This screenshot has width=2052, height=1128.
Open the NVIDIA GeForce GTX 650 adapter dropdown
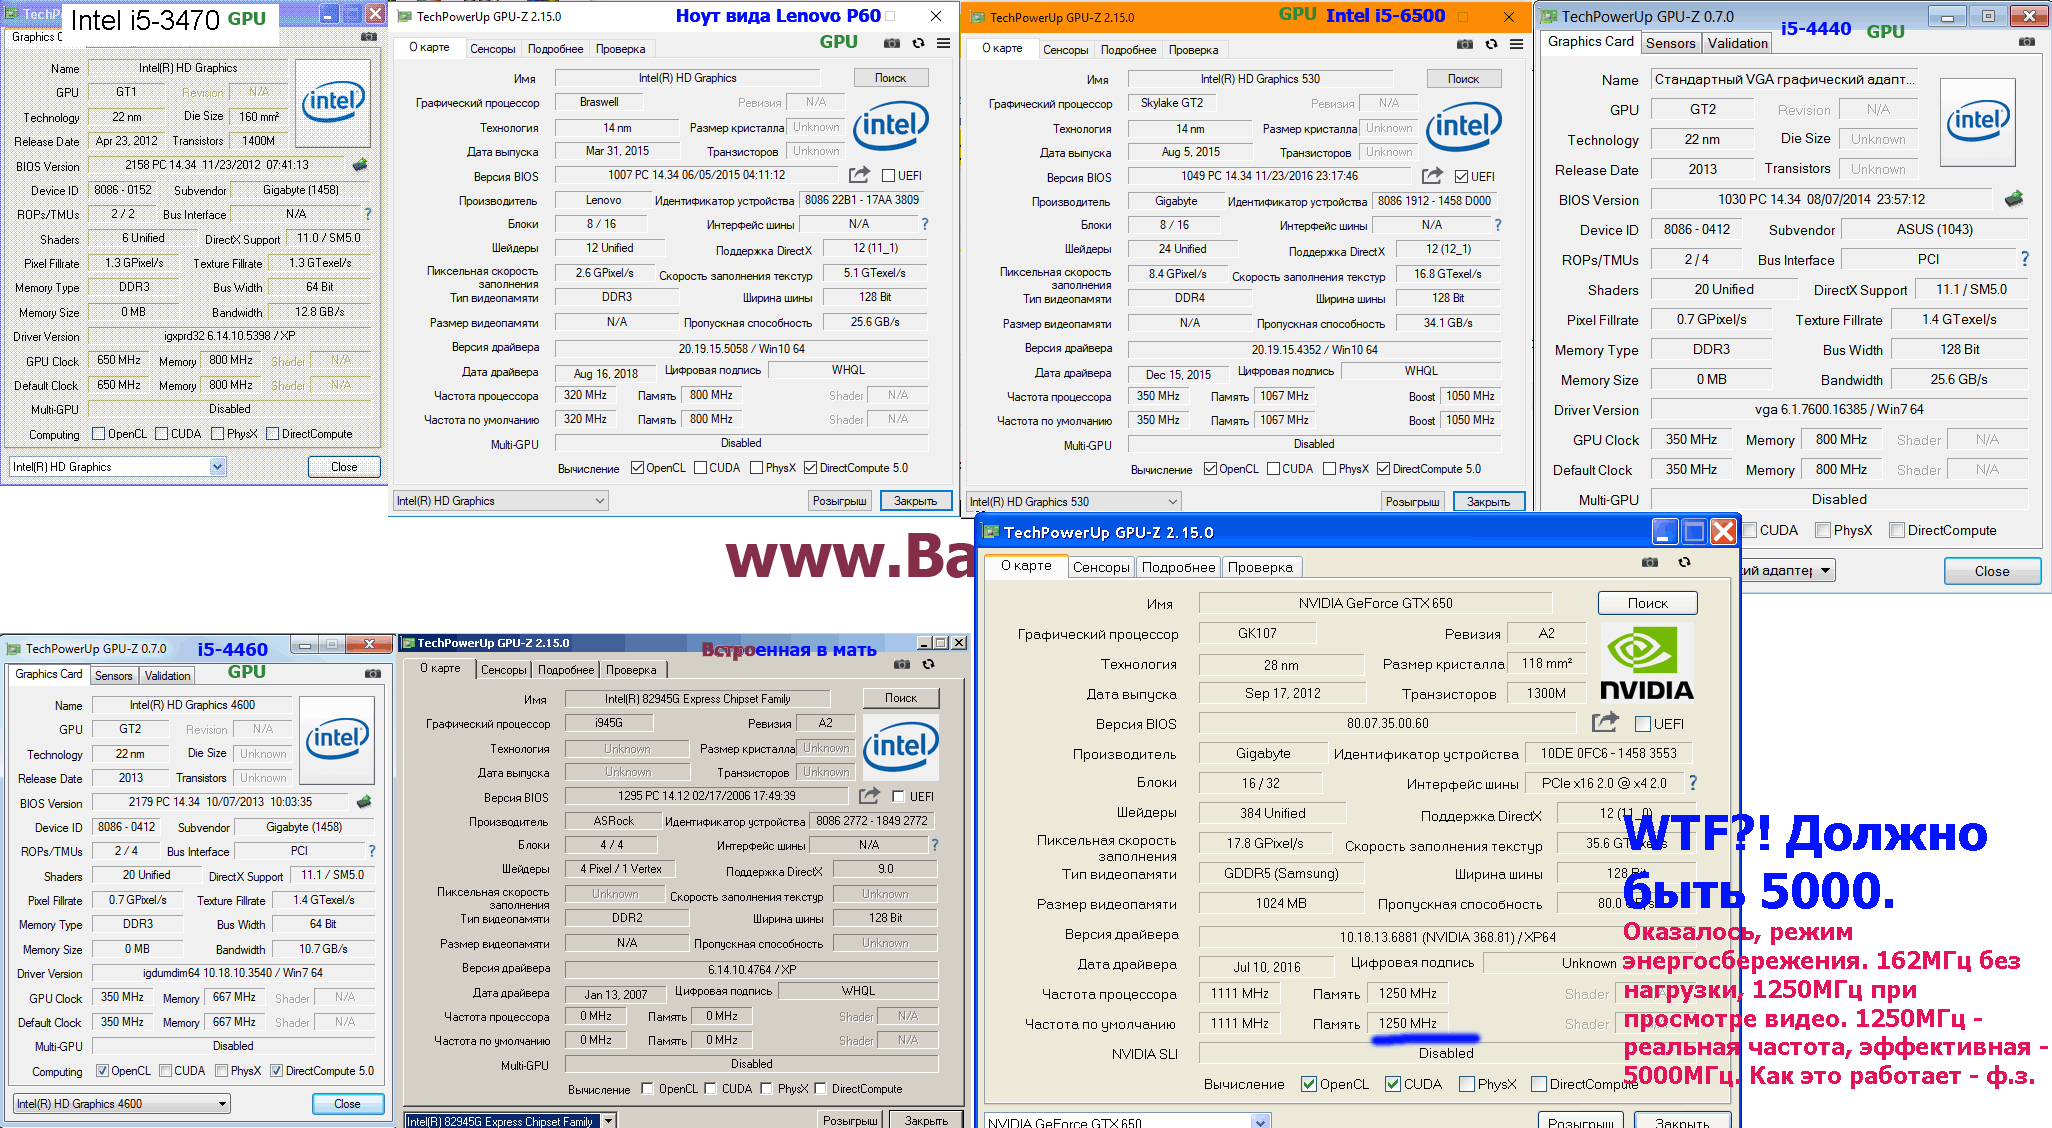(x=1128, y=1122)
